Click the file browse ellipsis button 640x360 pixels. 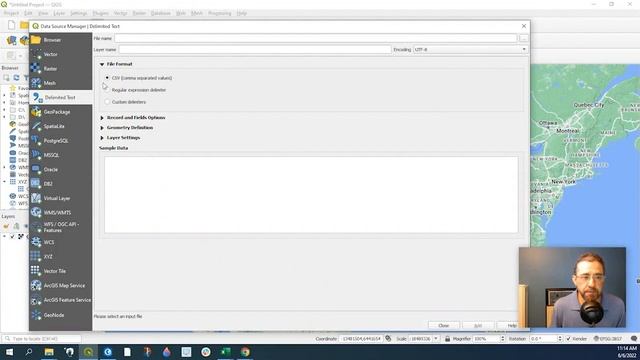coord(523,38)
